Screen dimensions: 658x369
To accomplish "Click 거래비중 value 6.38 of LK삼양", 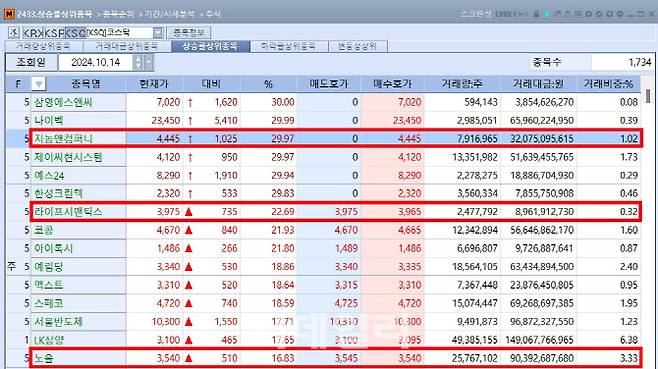I will coord(629,340).
